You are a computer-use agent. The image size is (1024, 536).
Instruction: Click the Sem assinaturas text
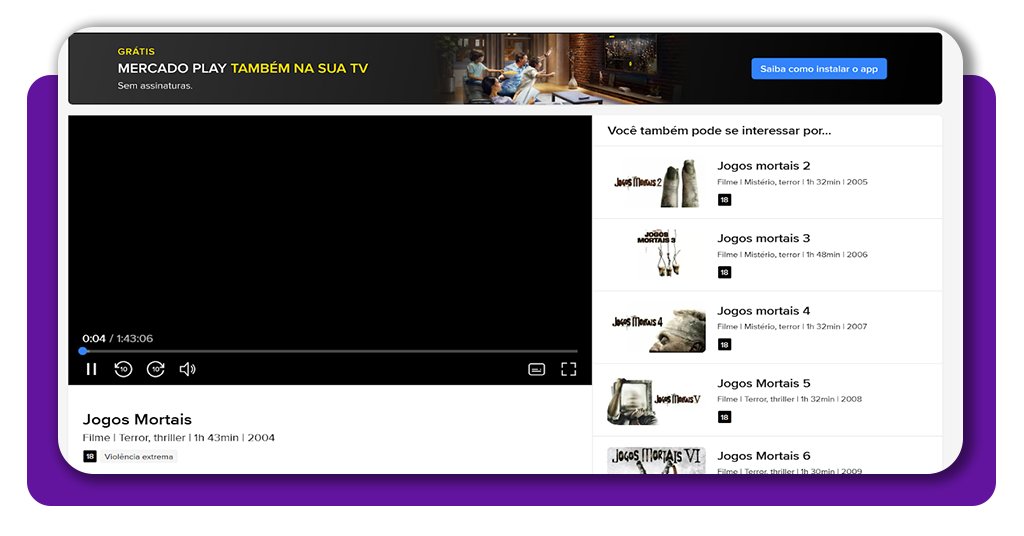point(155,86)
